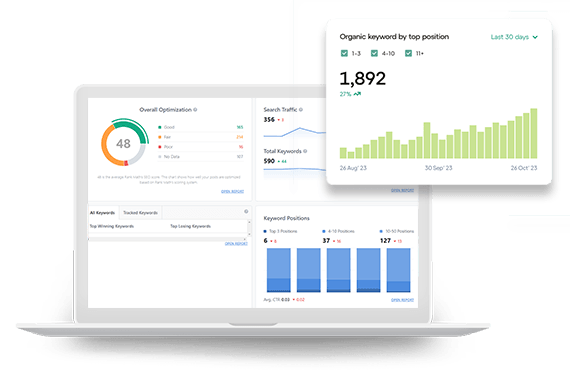Click the keywords list scrollbar down arrow
The width and height of the screenshot is (570, 380).
(x=249, y=235)
